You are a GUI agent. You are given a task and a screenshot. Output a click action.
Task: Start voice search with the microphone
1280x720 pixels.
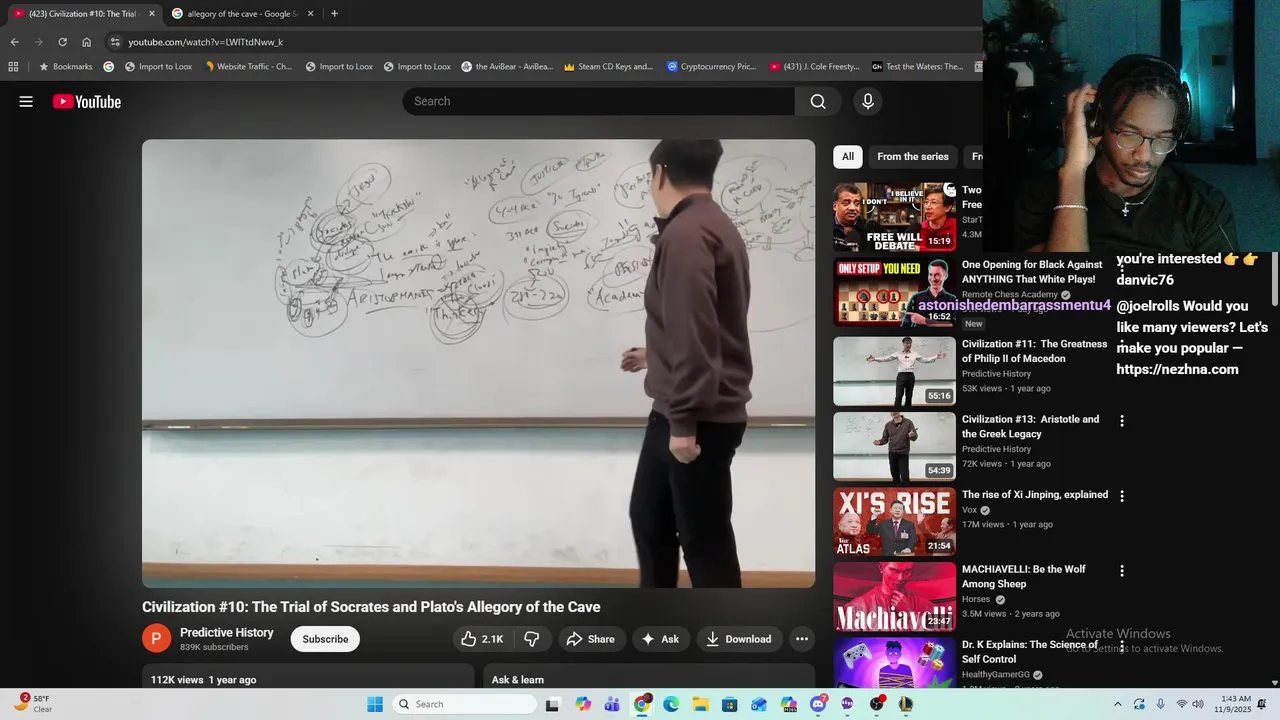coord(868,101)
